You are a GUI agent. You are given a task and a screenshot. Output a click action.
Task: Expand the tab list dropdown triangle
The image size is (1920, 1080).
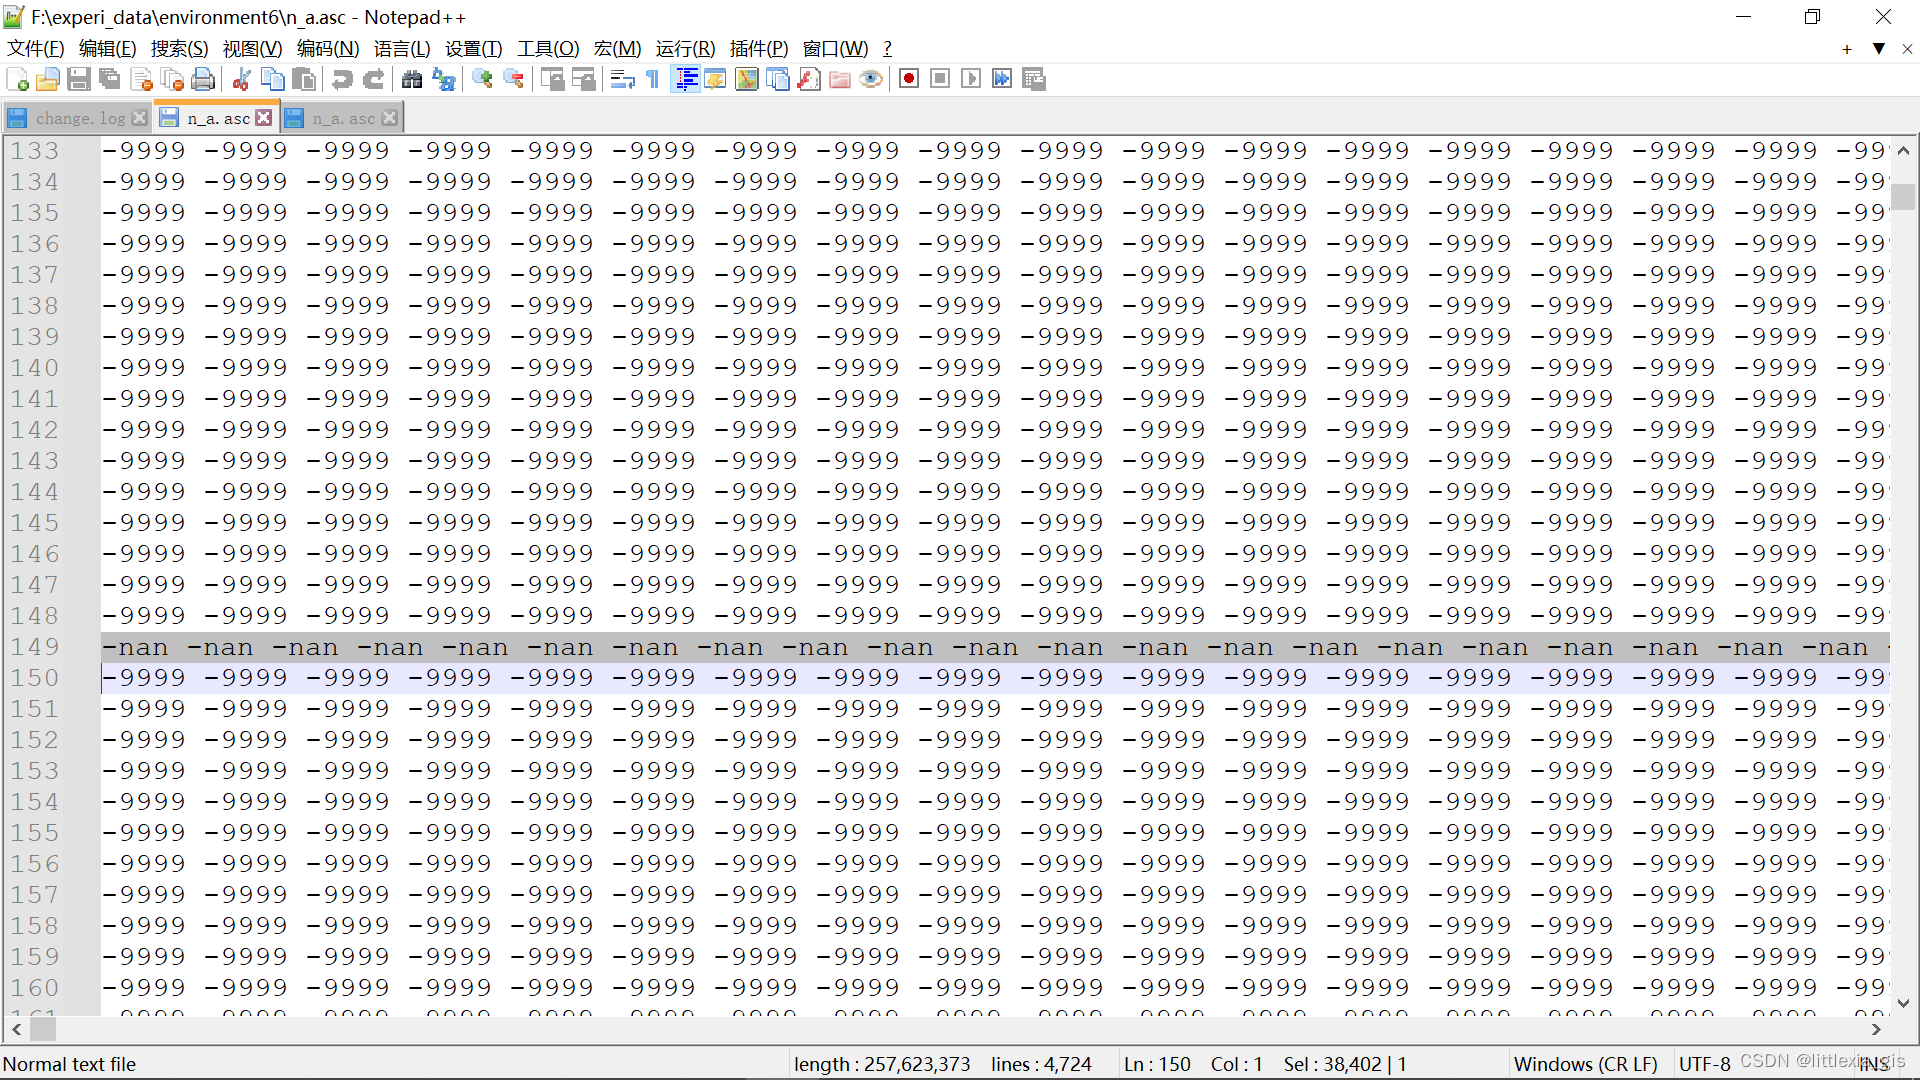tap(1879, 48)
